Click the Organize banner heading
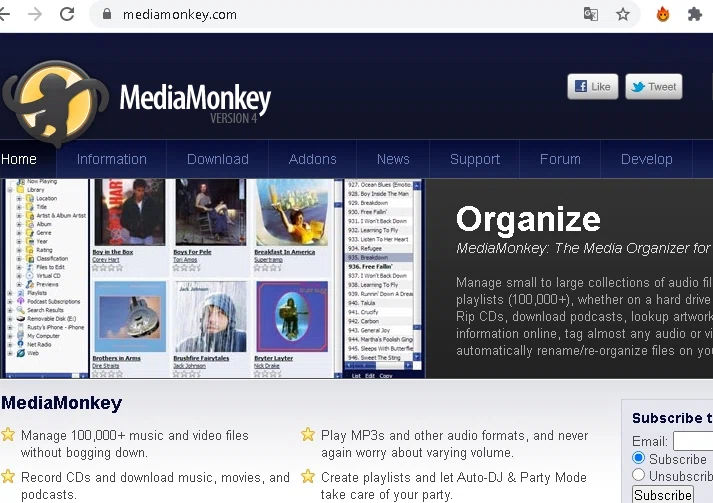 point(528,220)
